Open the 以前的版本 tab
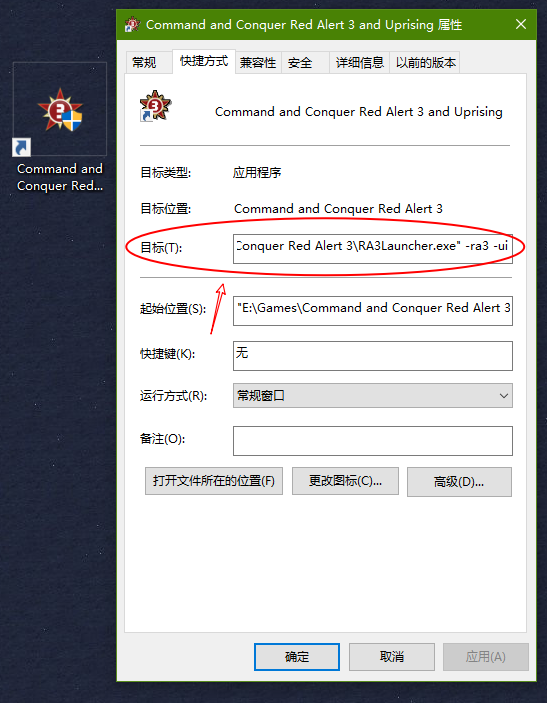This screenshot has height=703, width=547. (x=425, y=62)
